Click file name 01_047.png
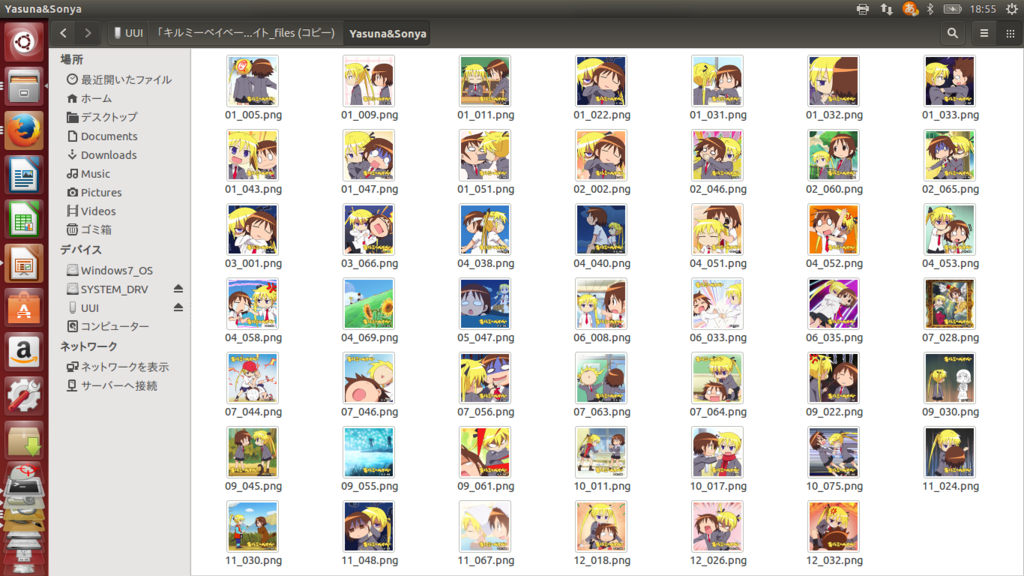The width and height of the screenshot is (1024, 576). (x=369, y=189)
